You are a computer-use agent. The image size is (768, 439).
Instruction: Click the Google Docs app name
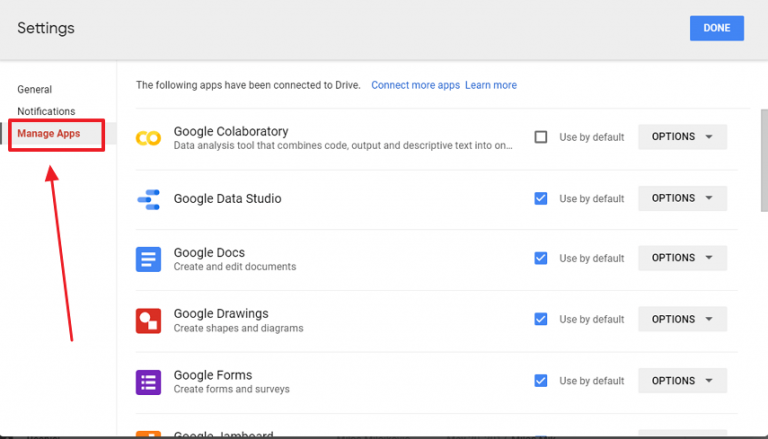tap(209, 252)
